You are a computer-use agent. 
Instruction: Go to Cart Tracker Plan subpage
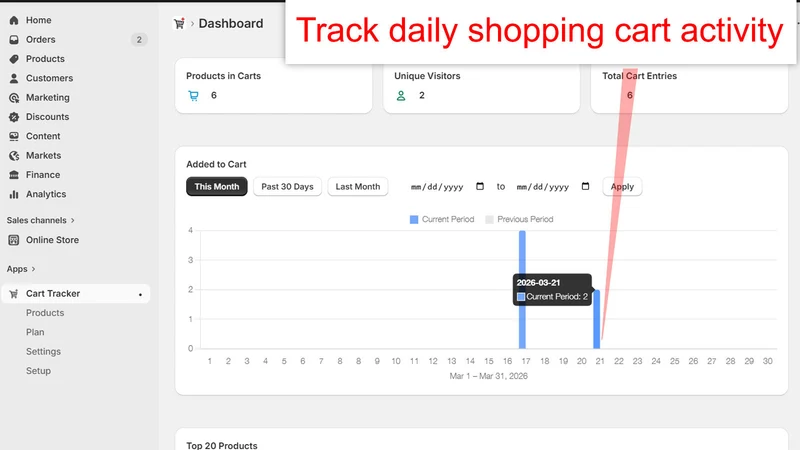point(35,333)
